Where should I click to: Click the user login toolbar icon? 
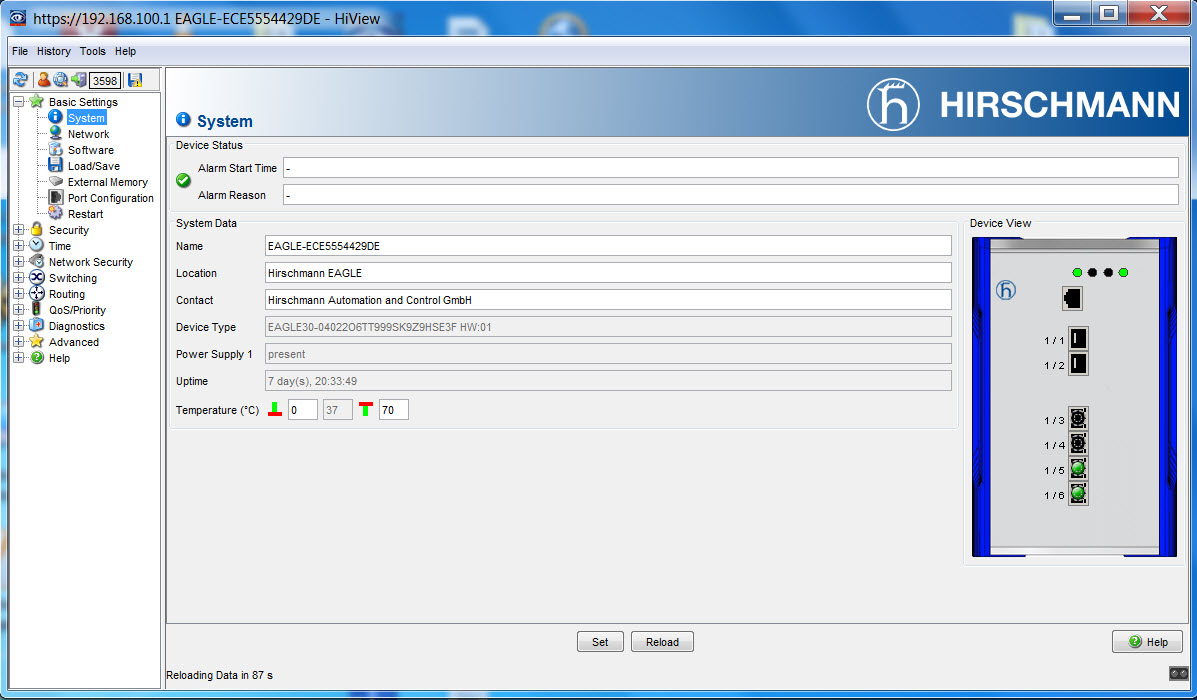coord(43,80)
